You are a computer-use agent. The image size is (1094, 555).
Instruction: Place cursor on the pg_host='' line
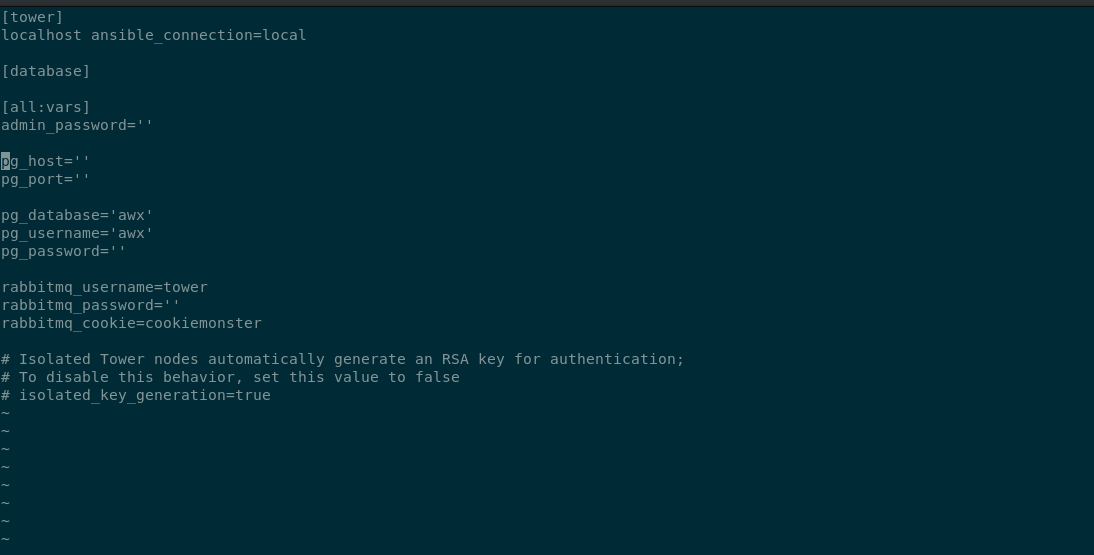(x=46, y=161)
